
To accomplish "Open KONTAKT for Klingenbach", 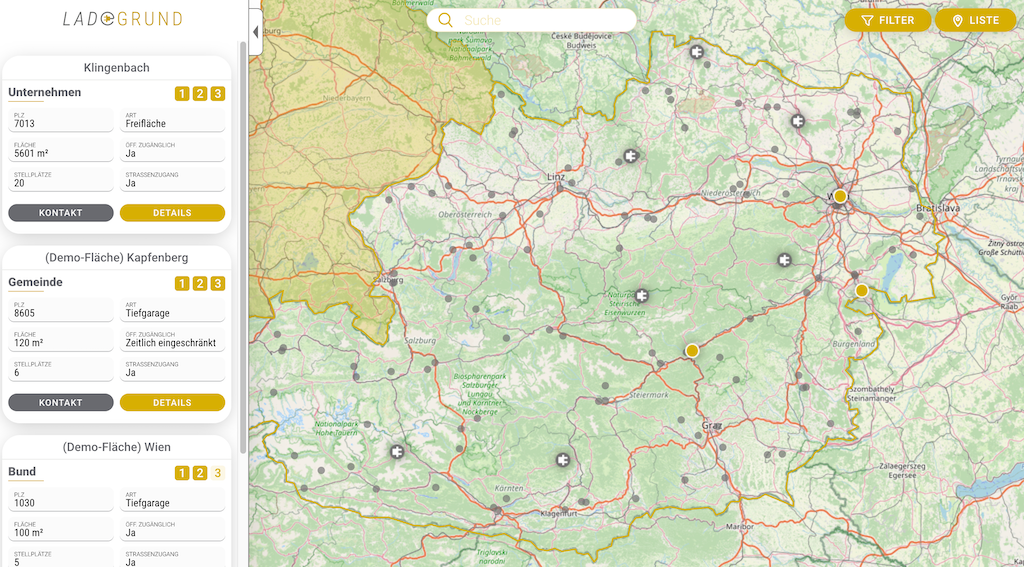I will tap(61, 213).
